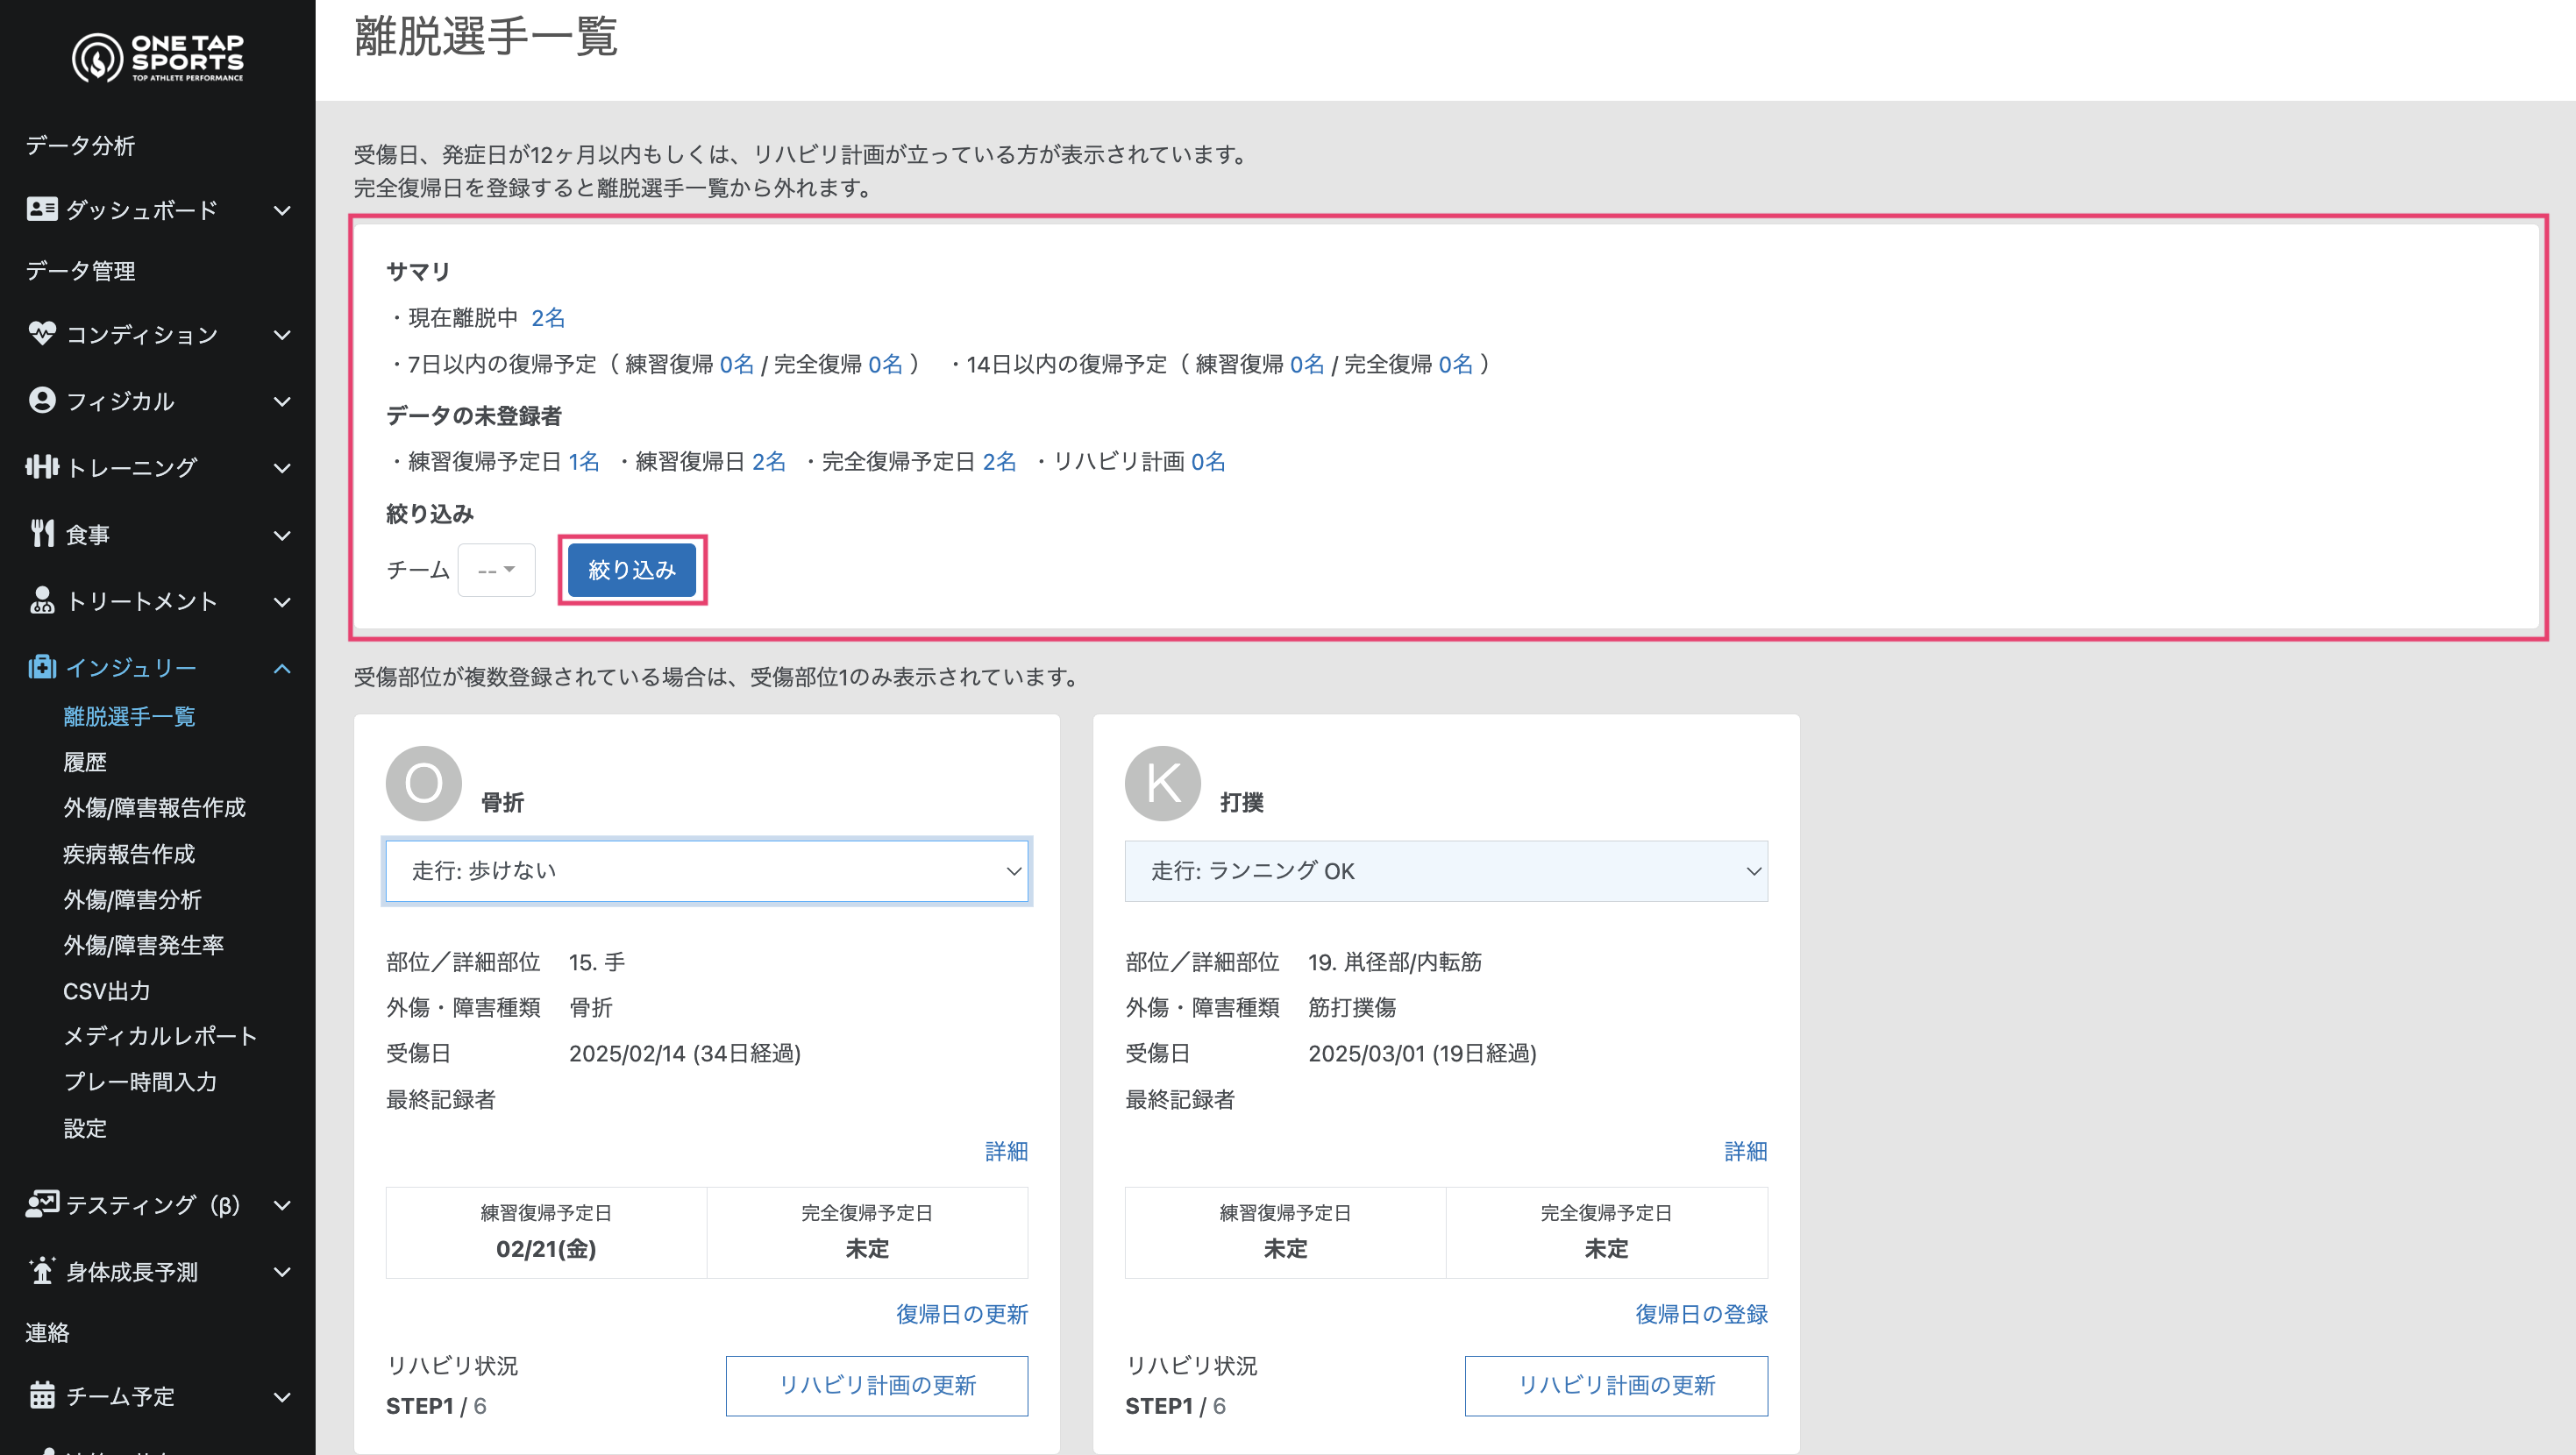
Task: Collapse the インジュリー menu chevron
Action: click(x=282, y=668)
